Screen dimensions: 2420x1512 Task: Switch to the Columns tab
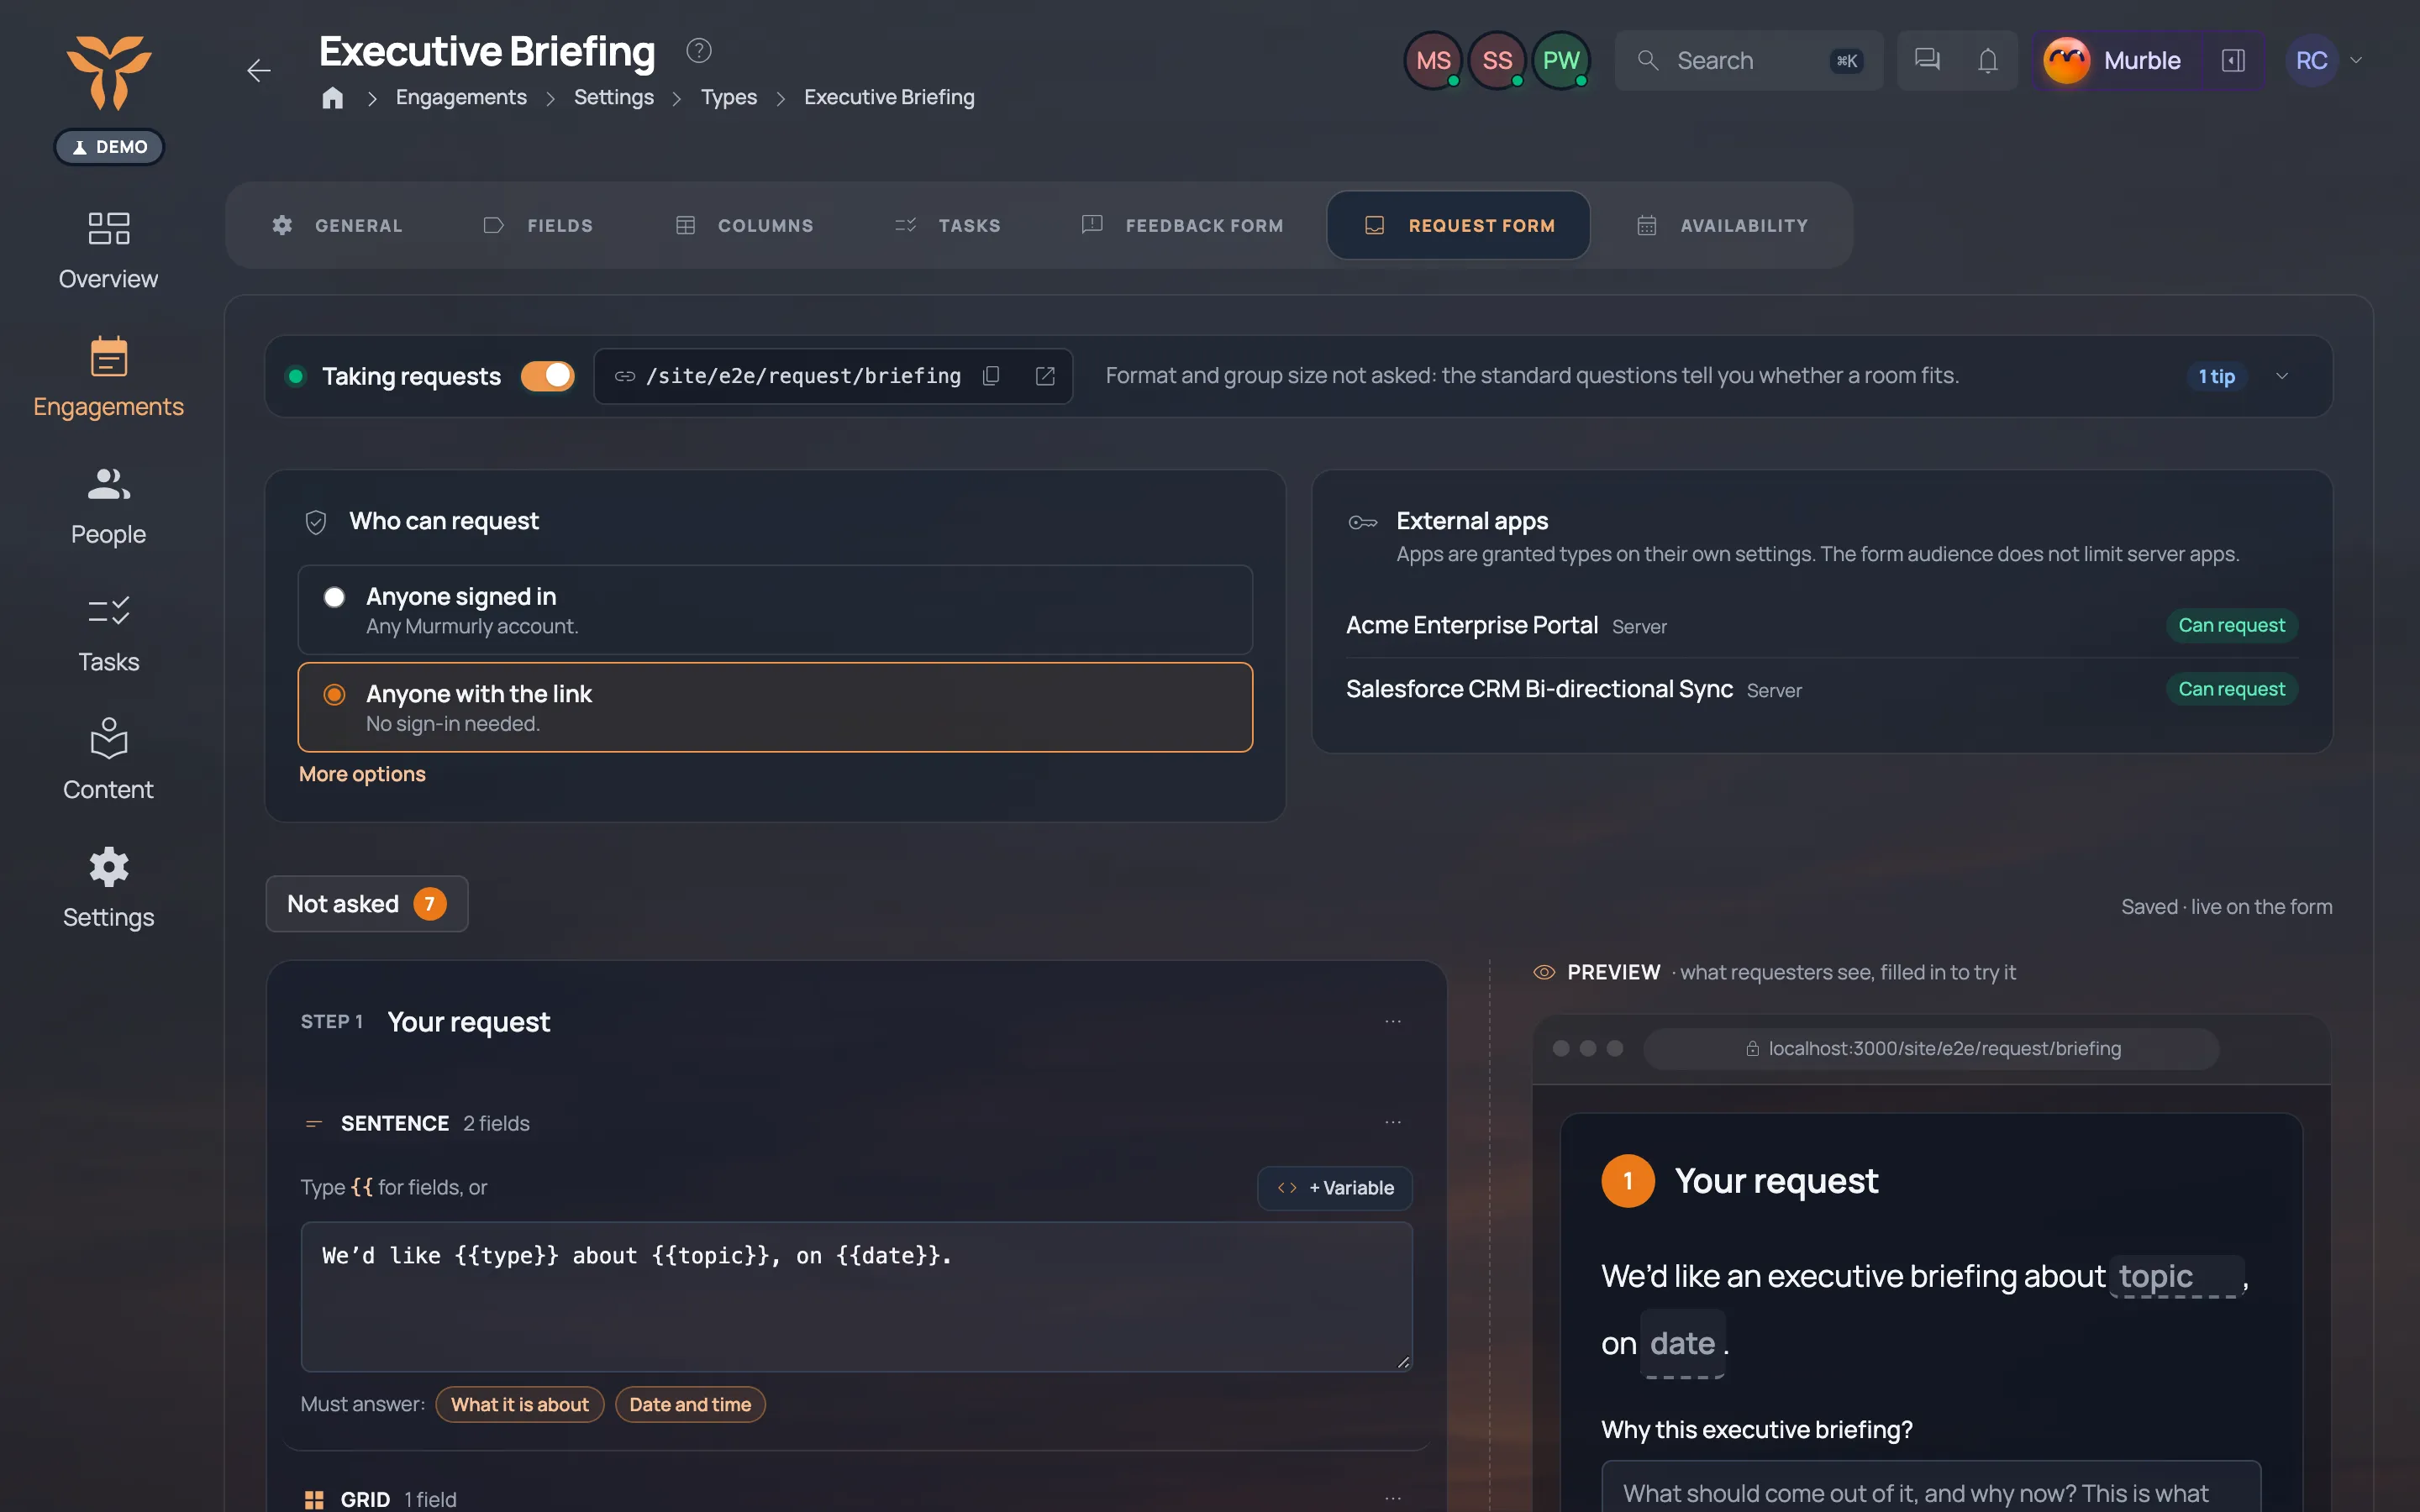click(745, 225)
